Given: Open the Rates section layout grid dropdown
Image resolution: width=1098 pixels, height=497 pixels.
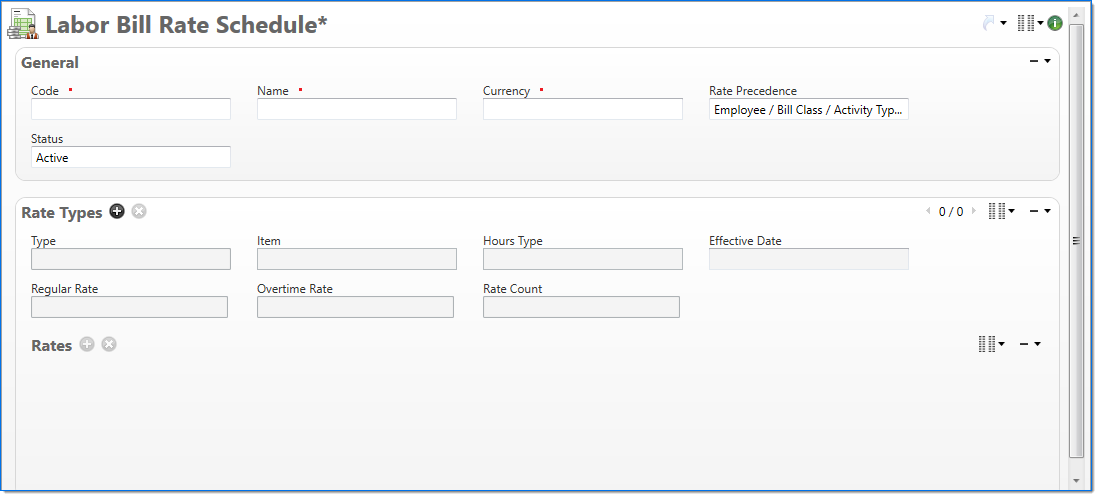Looking at the screenshot, I should [990, 344].
